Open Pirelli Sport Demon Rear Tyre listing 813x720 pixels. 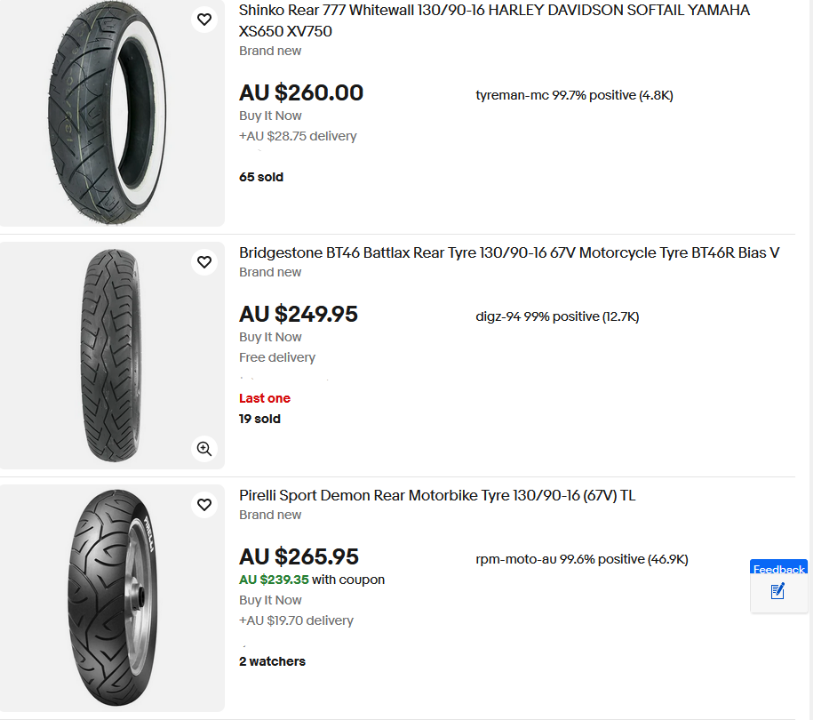(x=437, y=496)
